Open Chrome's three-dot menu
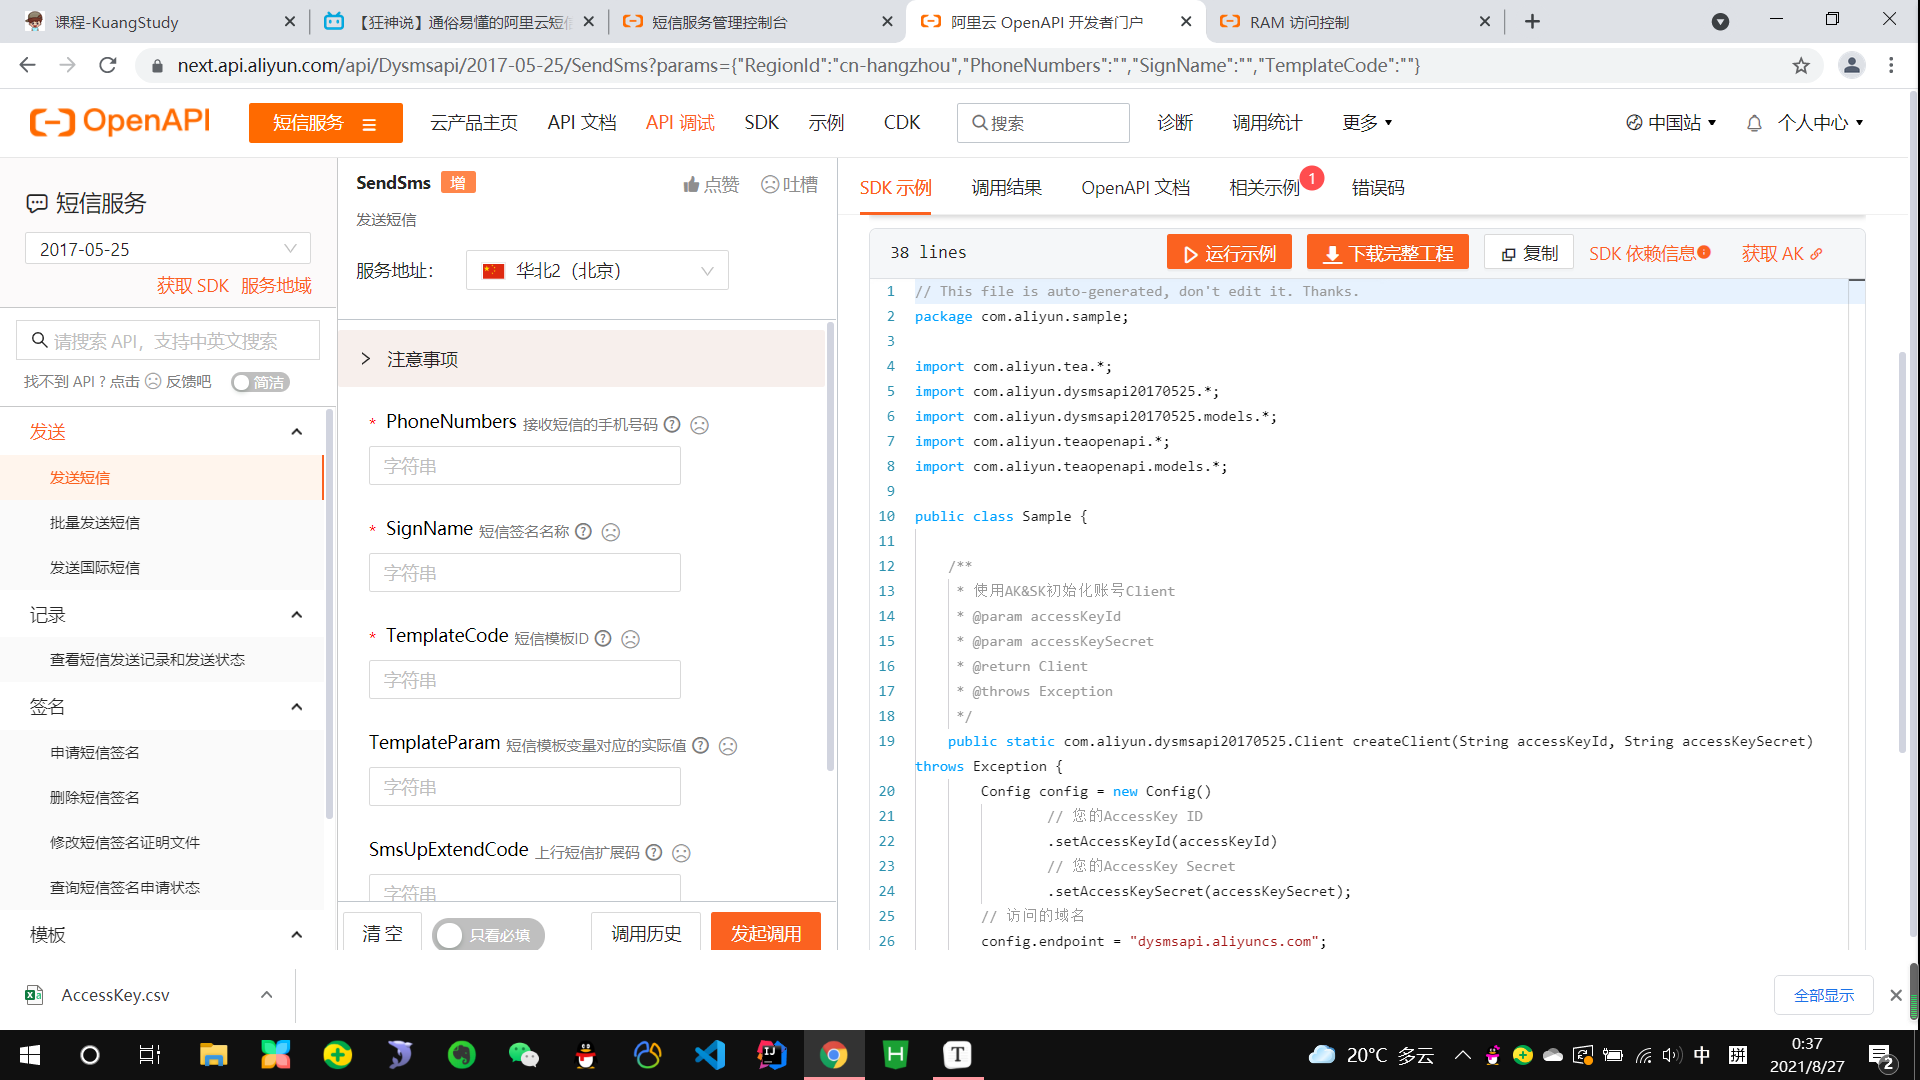 pyautogui.click(x=1891, y=66)
